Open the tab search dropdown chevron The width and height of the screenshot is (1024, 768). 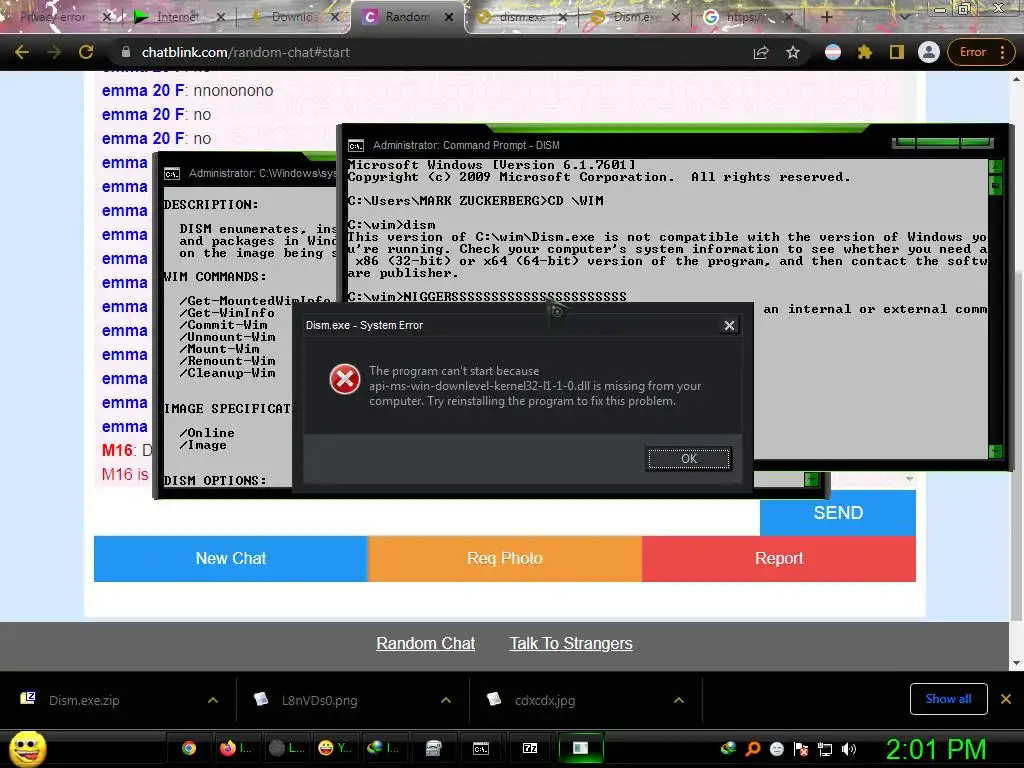[x=905, y=17]
